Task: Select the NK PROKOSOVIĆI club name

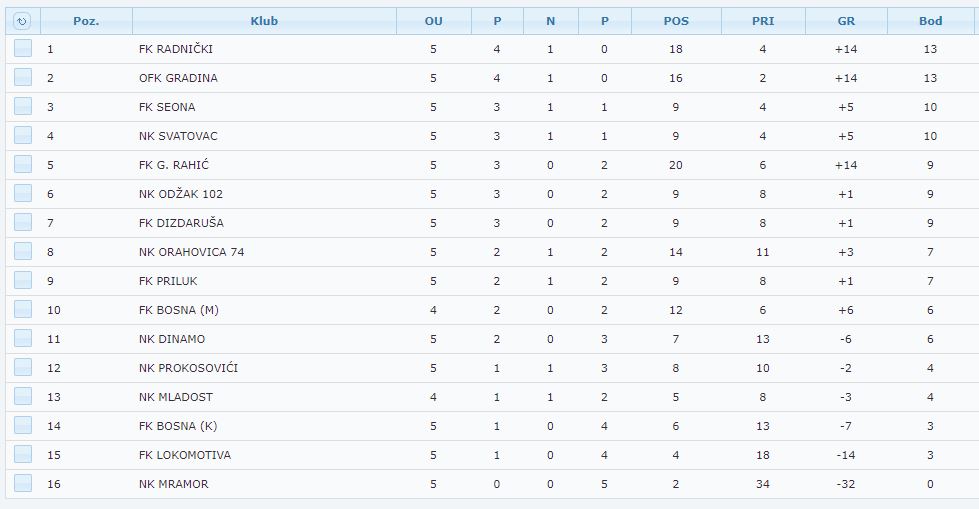Action: pos(188,368)
